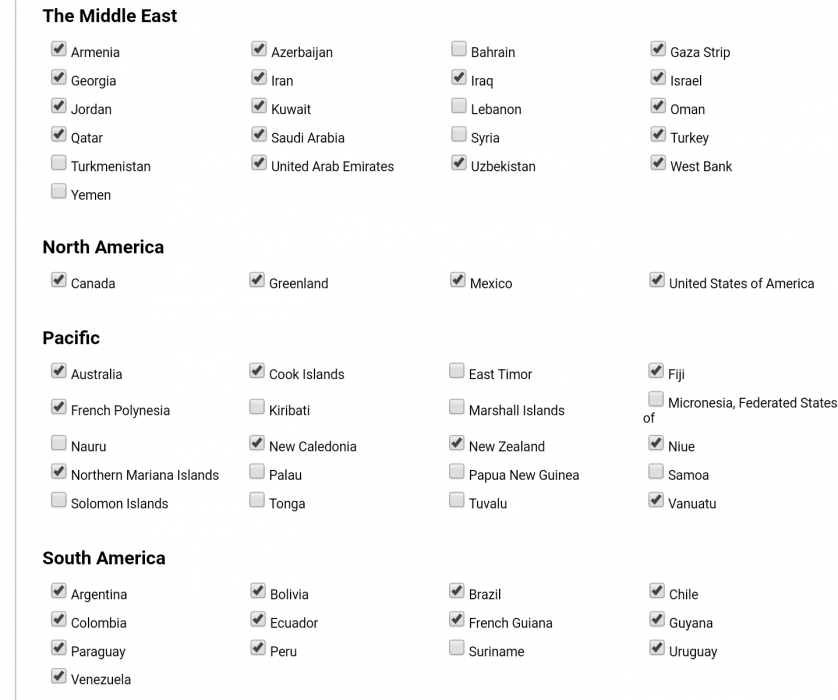Image resolution: width=838 pixels, height=700 pixels.
Task: Uncheck the Gaza Strip checkbox
Action: click(x=657, y=49)
